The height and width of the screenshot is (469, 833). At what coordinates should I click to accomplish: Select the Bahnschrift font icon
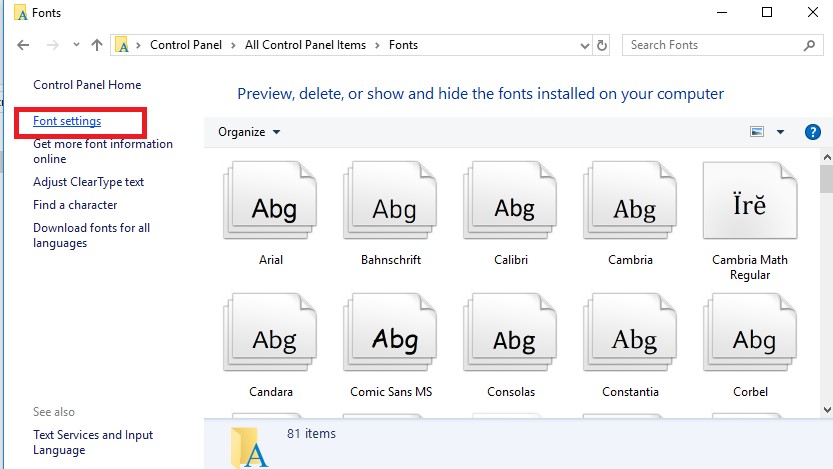click(x=391, y=203)
